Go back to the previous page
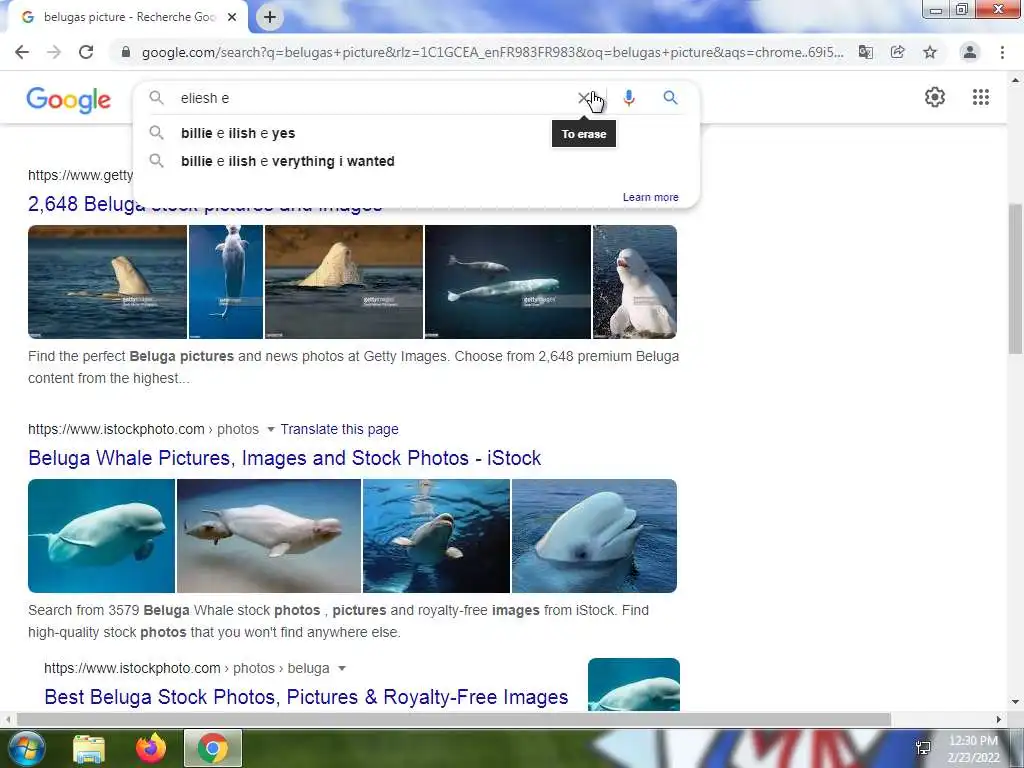Image resolution: width=1024 pixels, height=768 pixels. [22, 52]
